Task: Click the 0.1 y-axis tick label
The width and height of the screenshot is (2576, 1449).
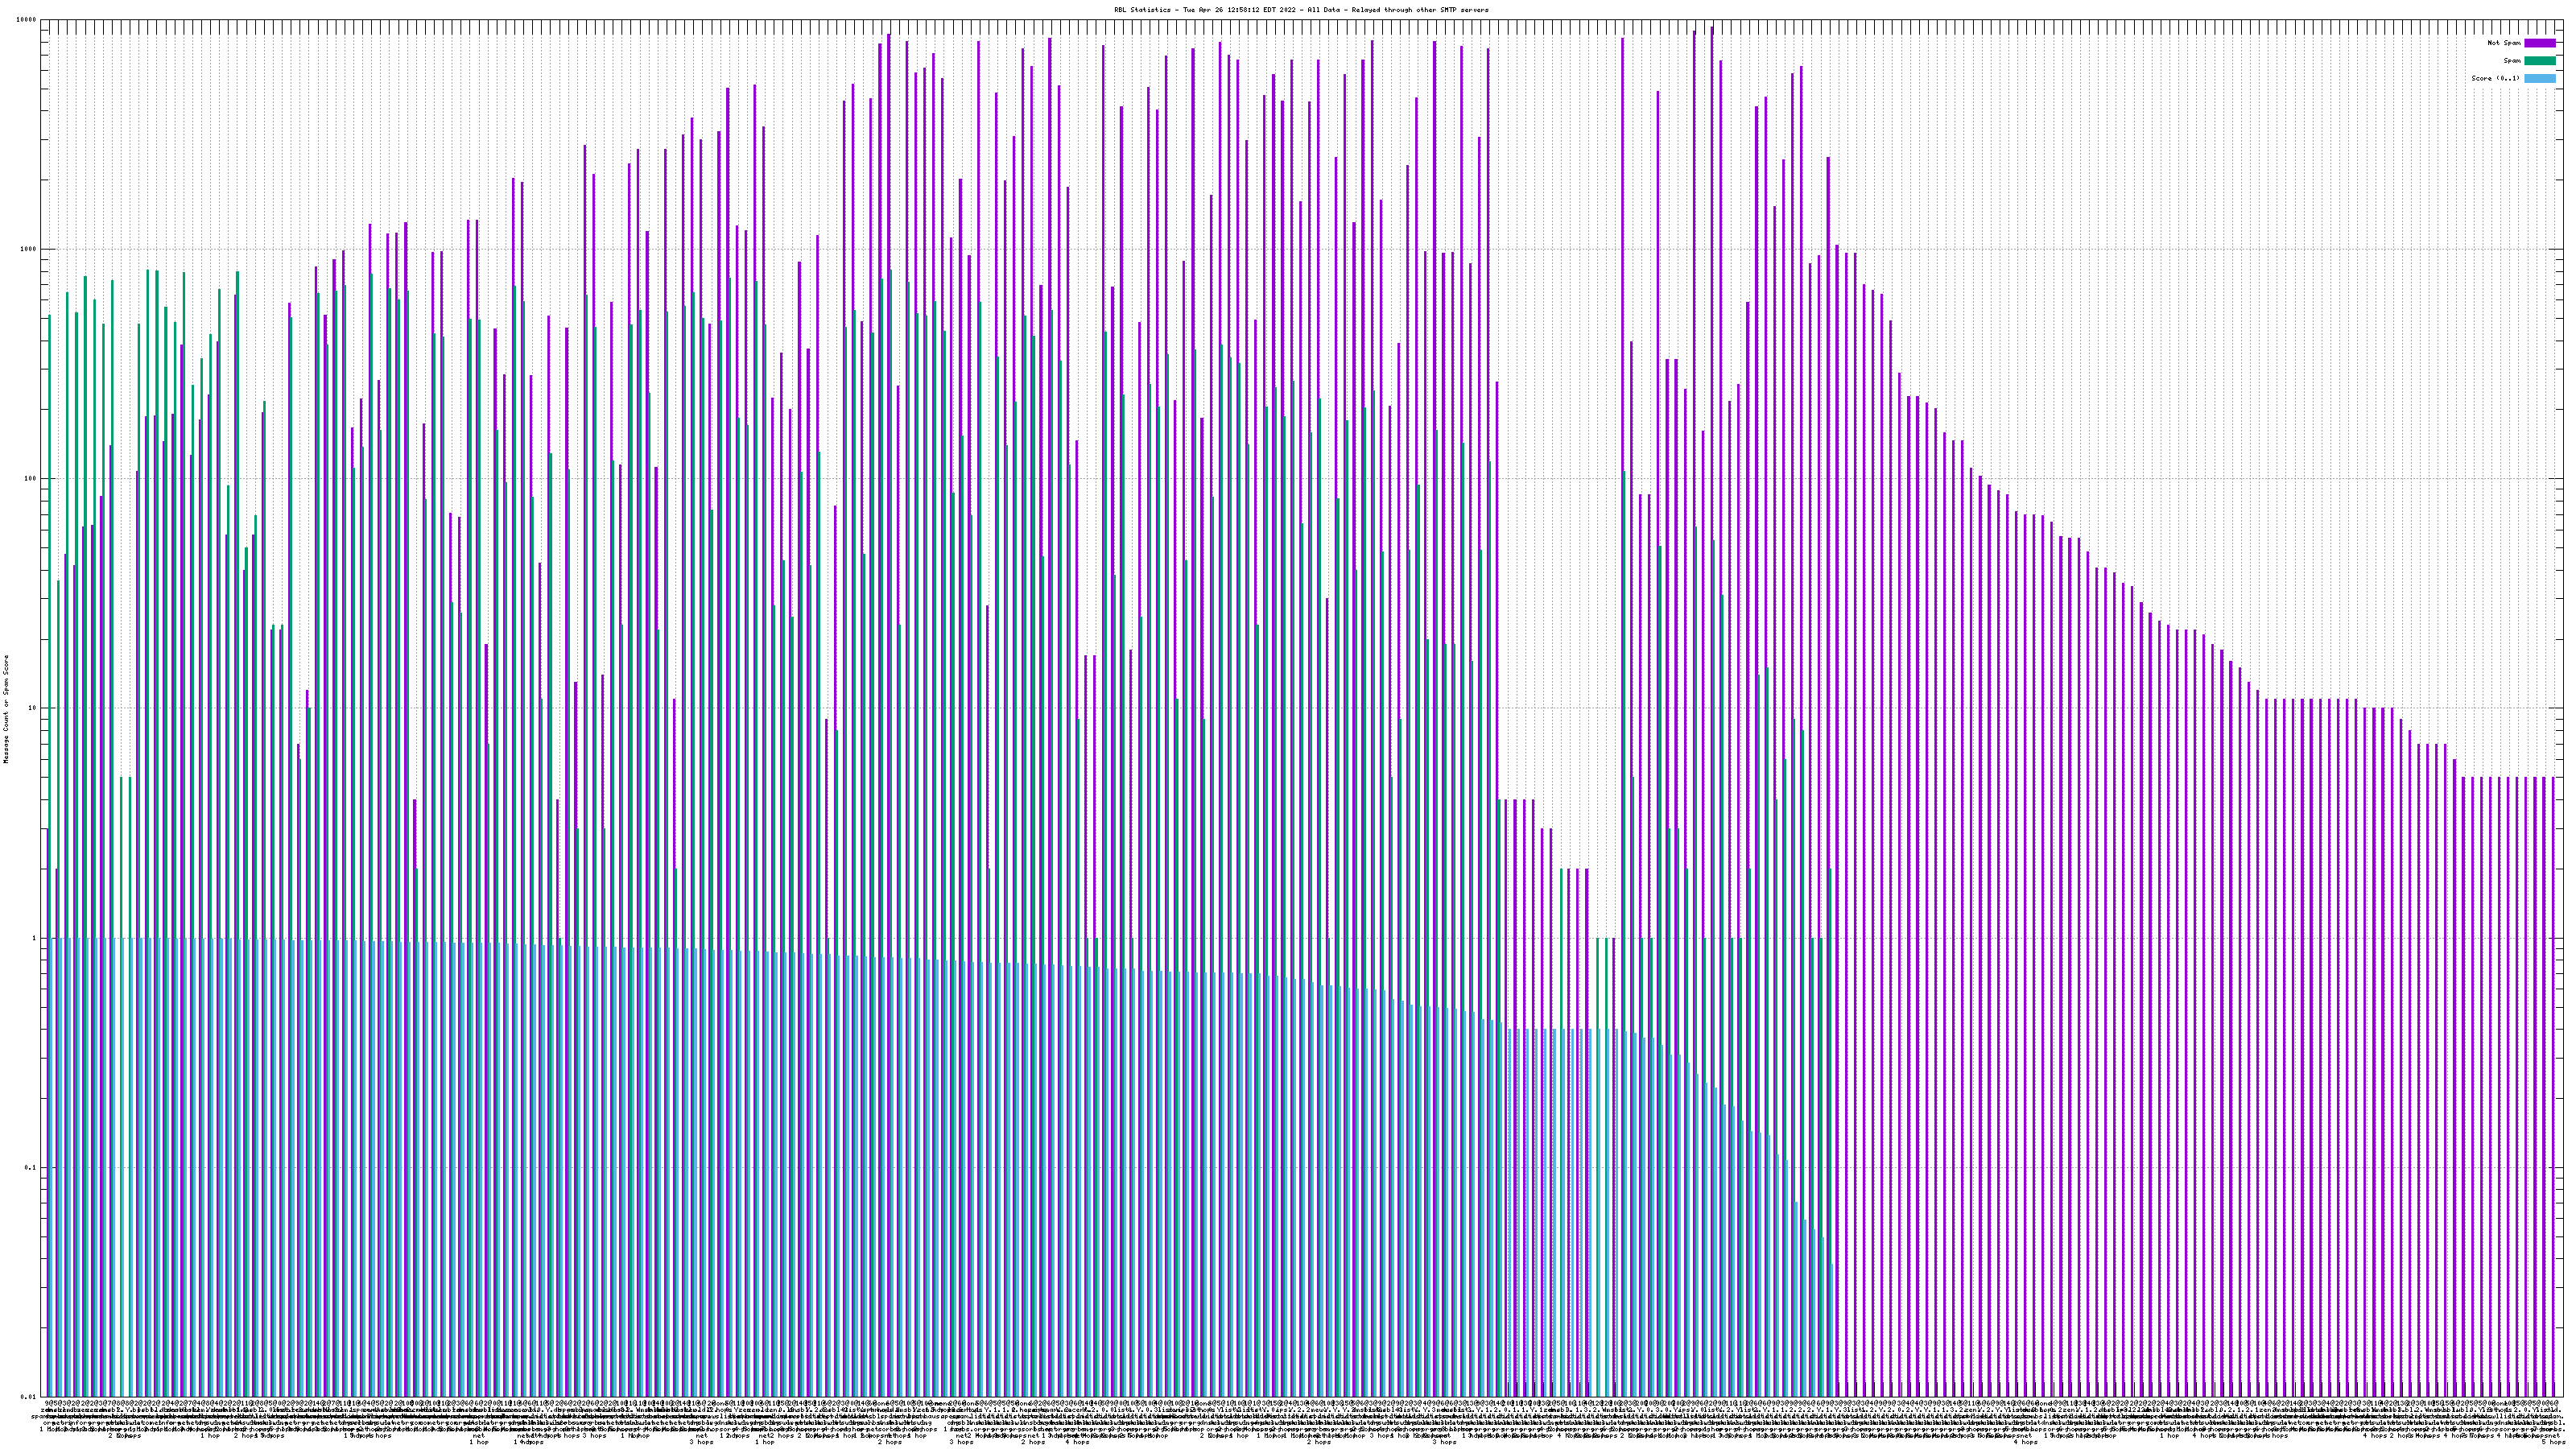Action: click(31, 1168)
